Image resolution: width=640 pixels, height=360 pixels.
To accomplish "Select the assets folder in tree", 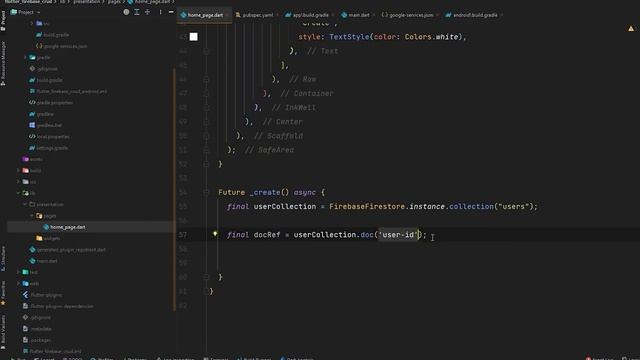I will point(32,159).
